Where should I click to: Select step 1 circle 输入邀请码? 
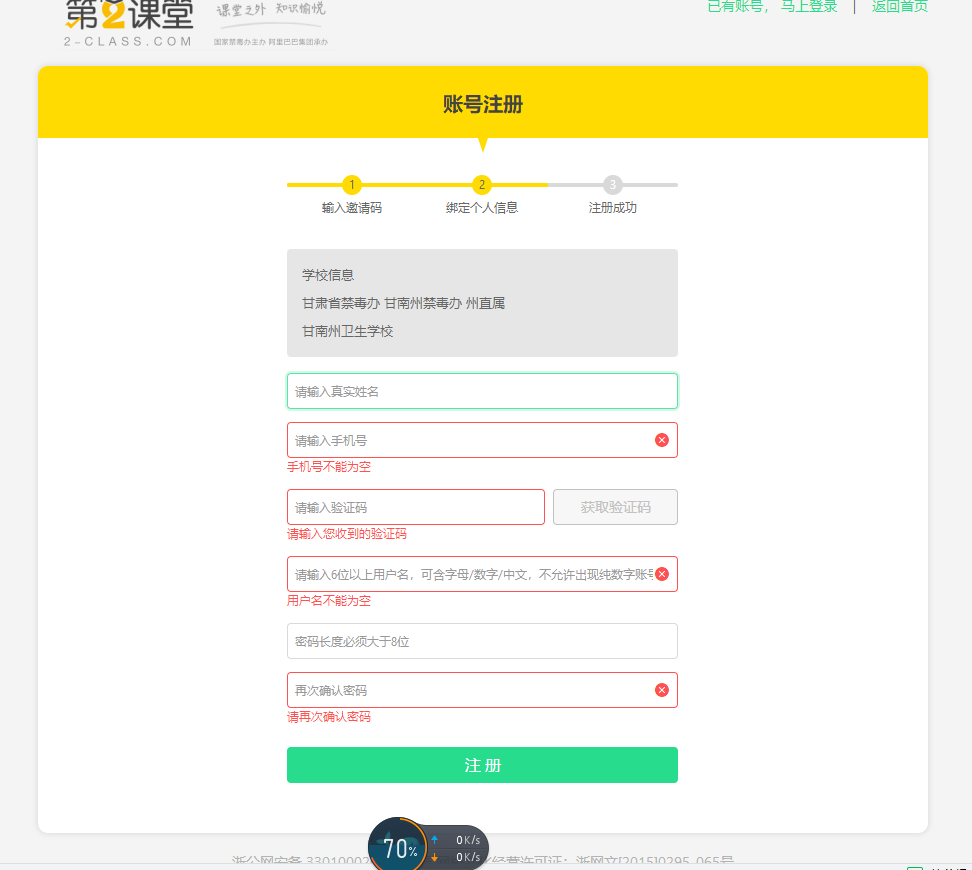(x=352, y=185)
